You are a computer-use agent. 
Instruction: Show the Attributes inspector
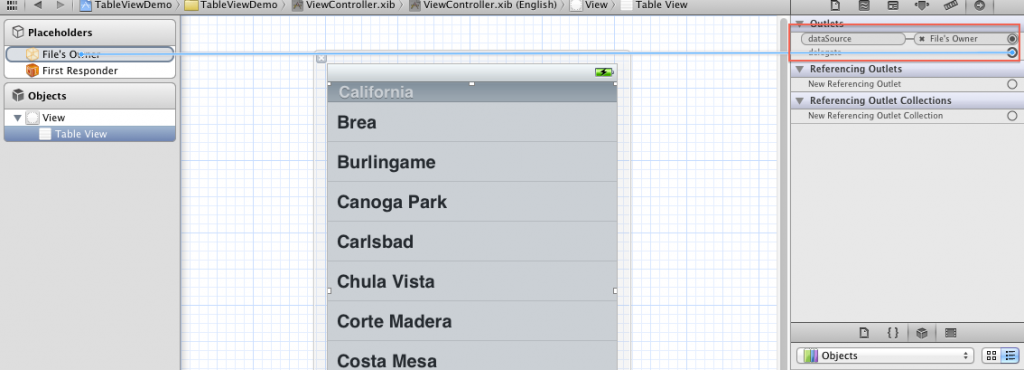pyautogui.click(x=922, y=5)
